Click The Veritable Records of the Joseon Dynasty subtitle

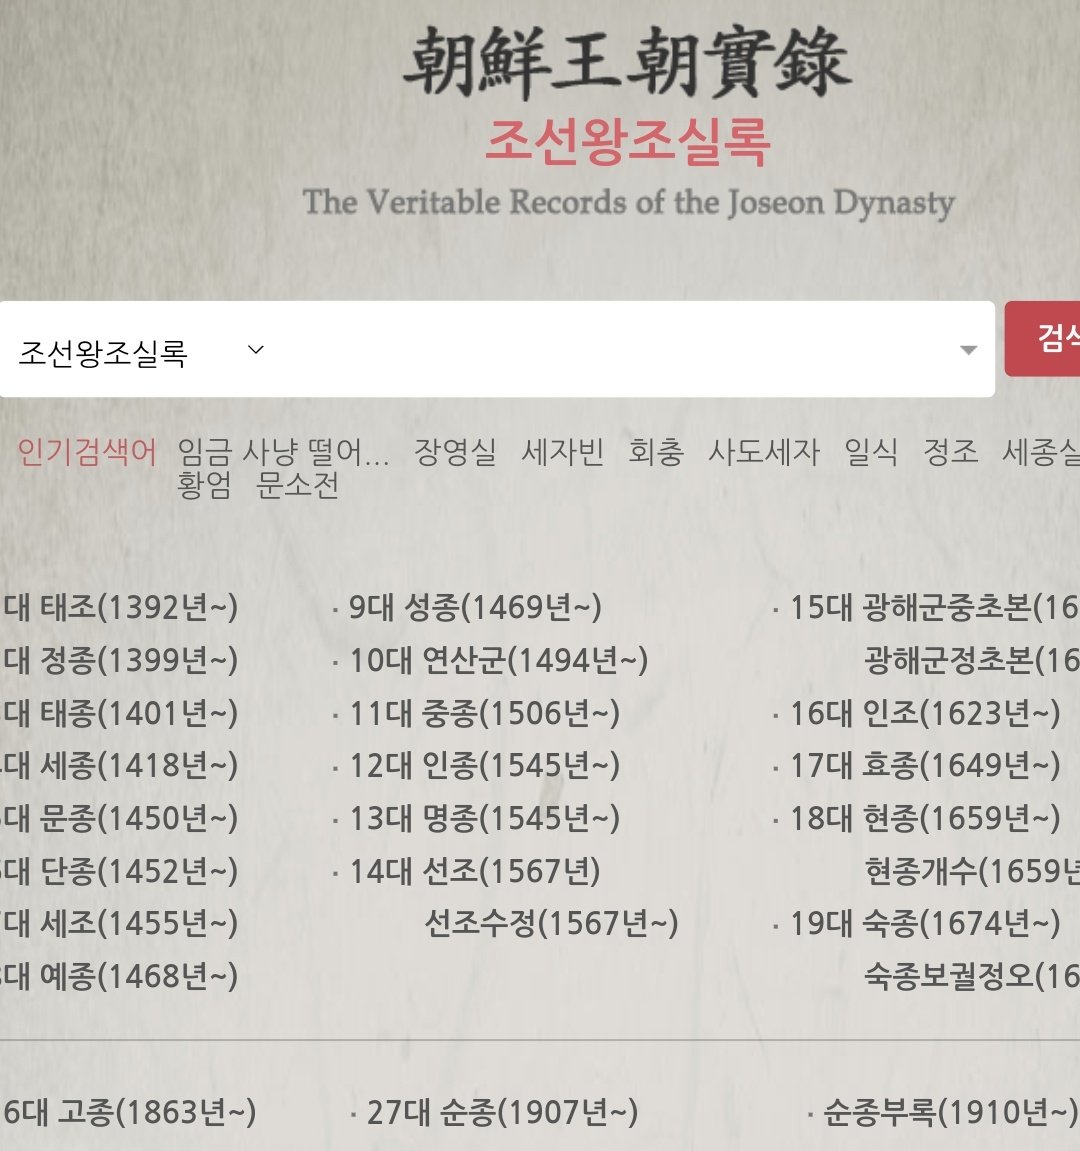click(628, 202)
